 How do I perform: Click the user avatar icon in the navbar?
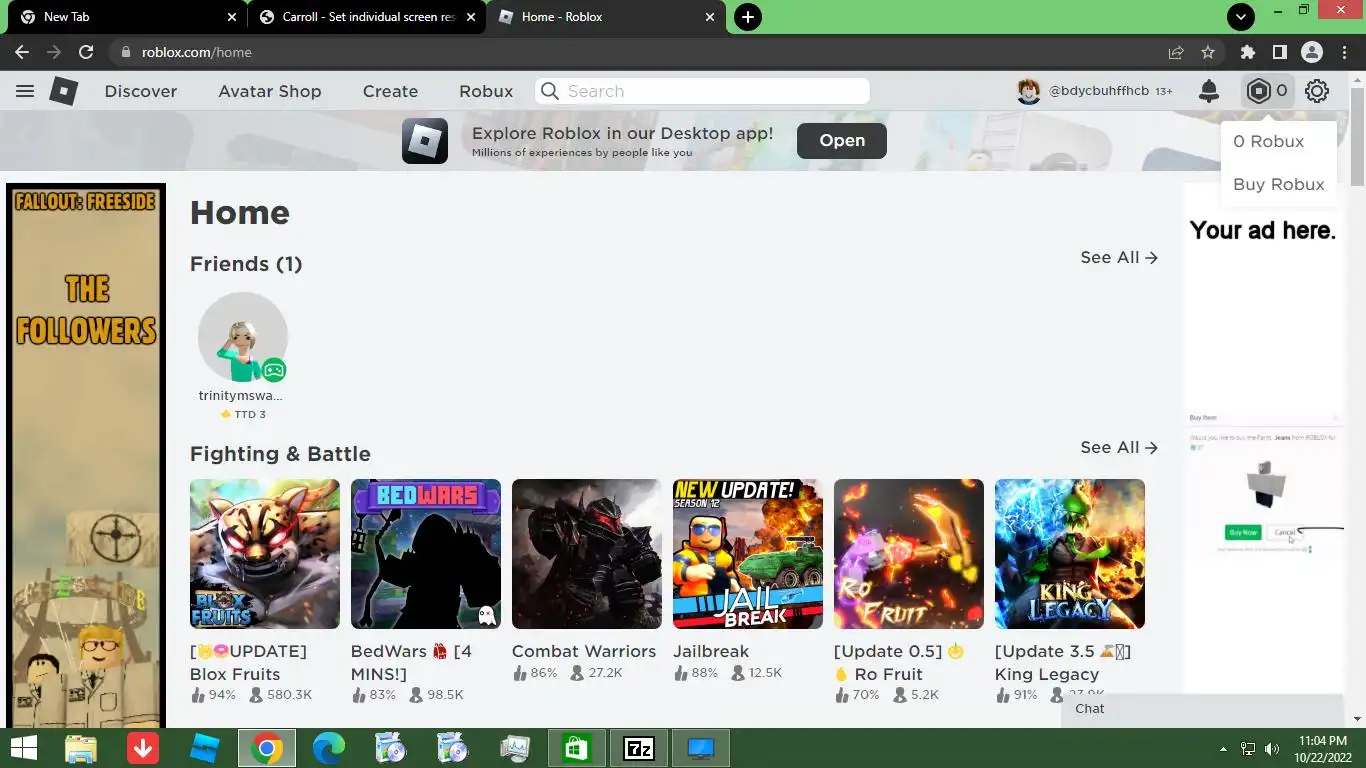1029,91
